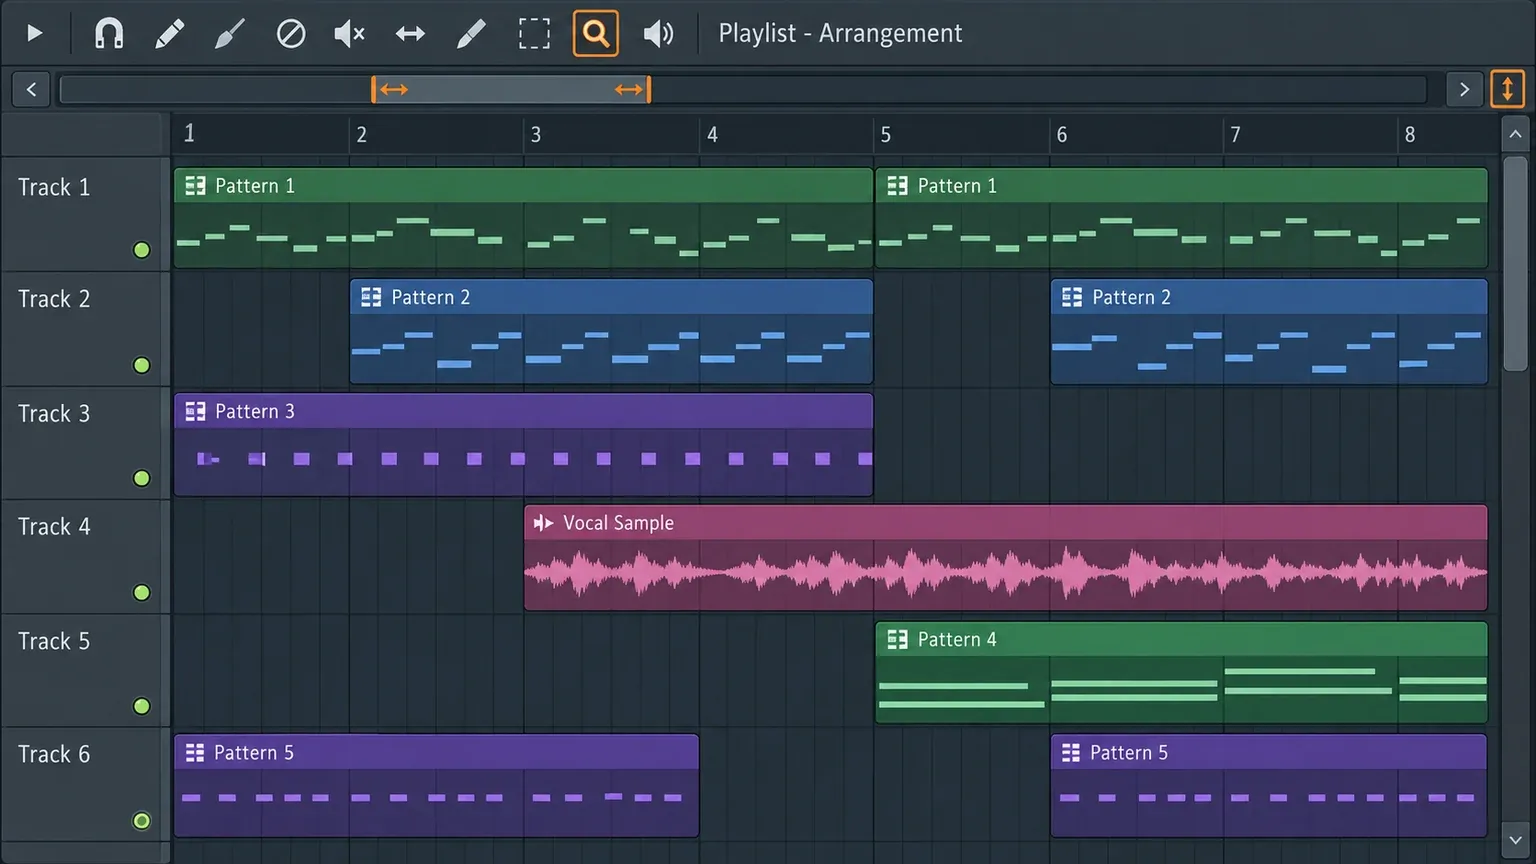Select the pencil Draw tool
Screen dimensions: 1536x864
[170, 33]
